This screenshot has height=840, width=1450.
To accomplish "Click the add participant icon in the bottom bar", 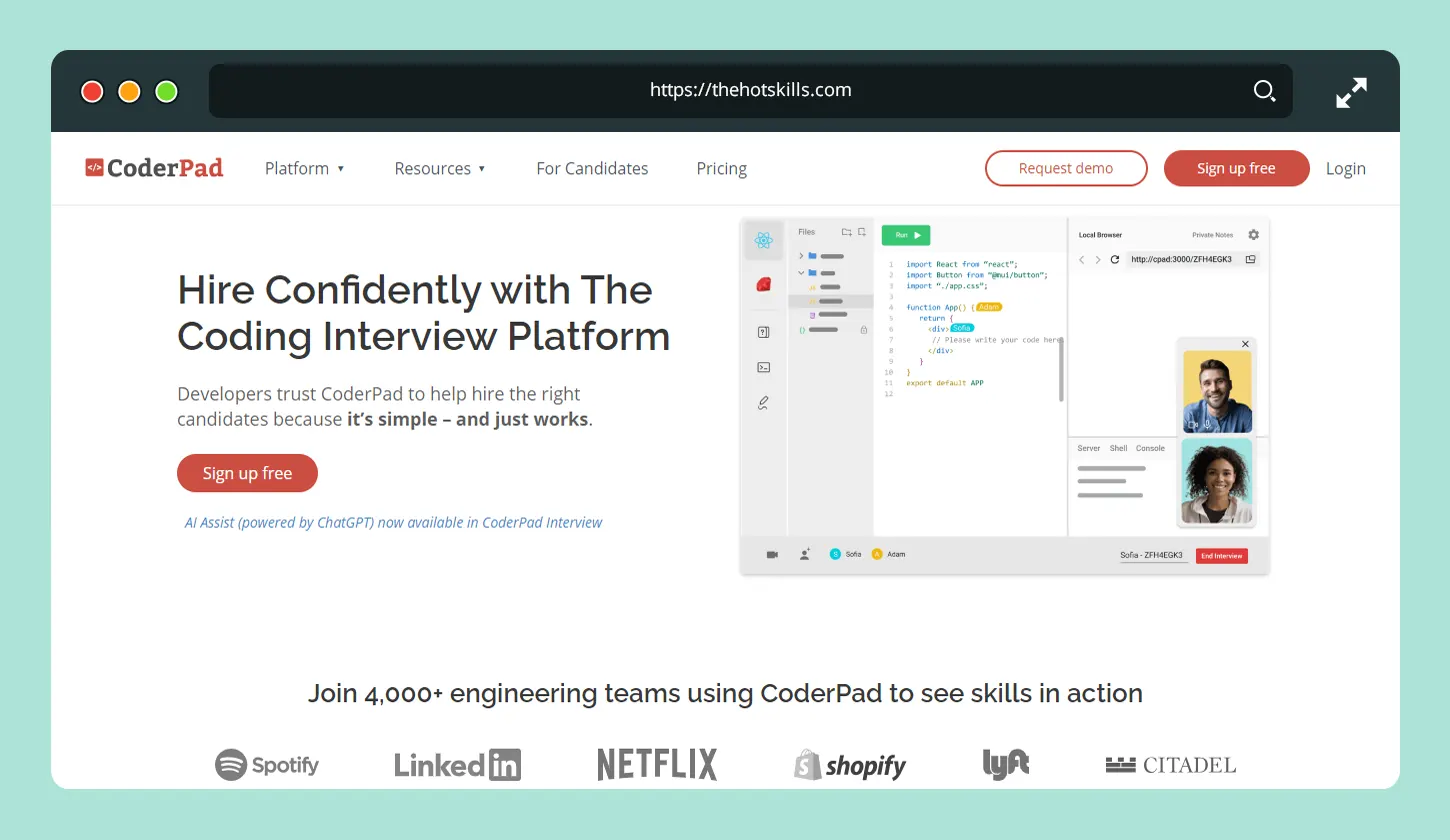I will pos(805,554).
